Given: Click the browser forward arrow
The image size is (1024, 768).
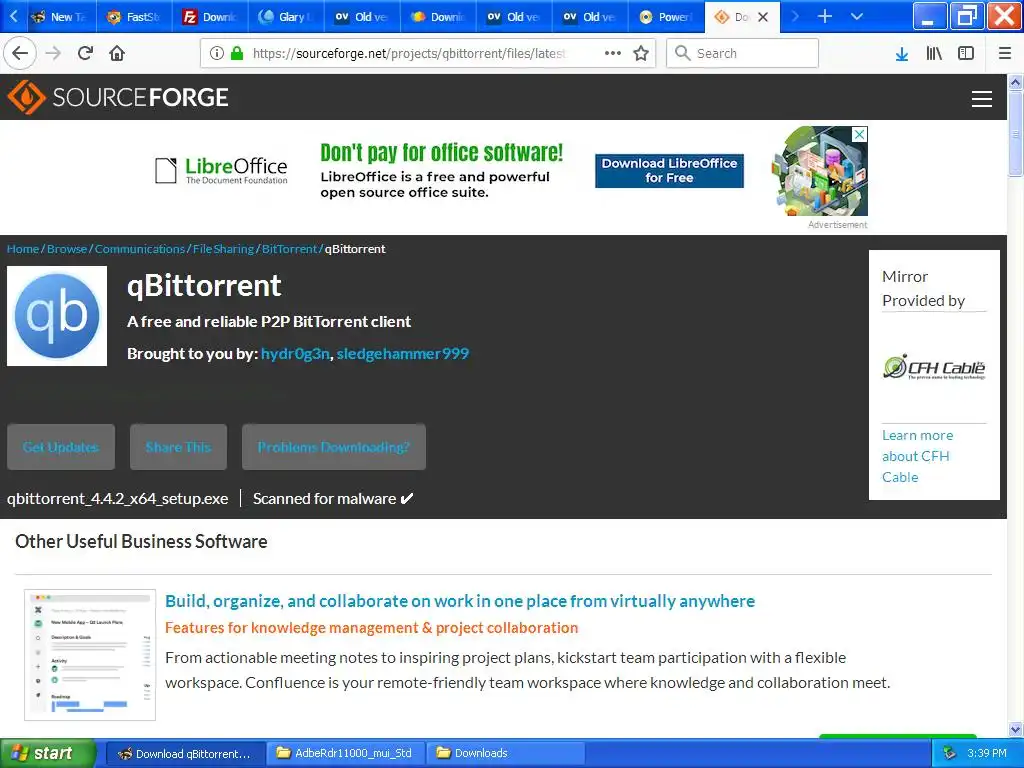Looking at the screenshot, I should click(54, 53).
